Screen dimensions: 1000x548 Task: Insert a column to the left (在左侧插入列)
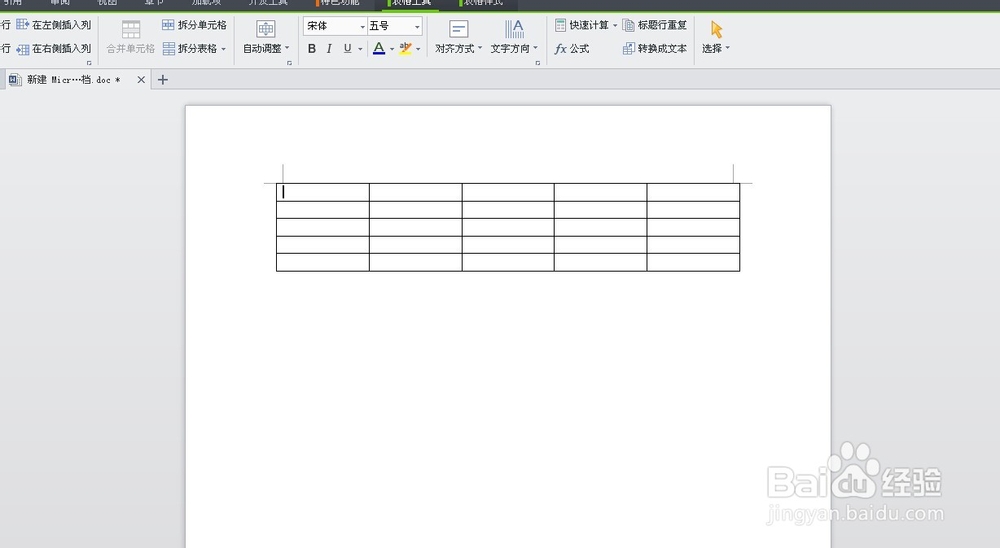pyautogui.click(x=54, y=25)
